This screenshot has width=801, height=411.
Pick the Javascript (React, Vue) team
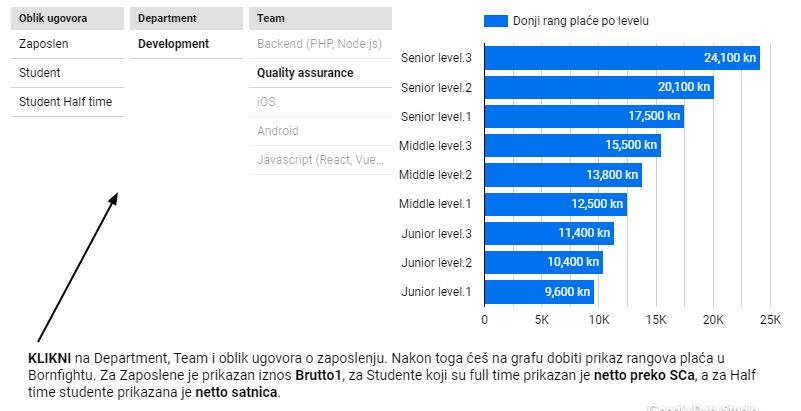320,160
